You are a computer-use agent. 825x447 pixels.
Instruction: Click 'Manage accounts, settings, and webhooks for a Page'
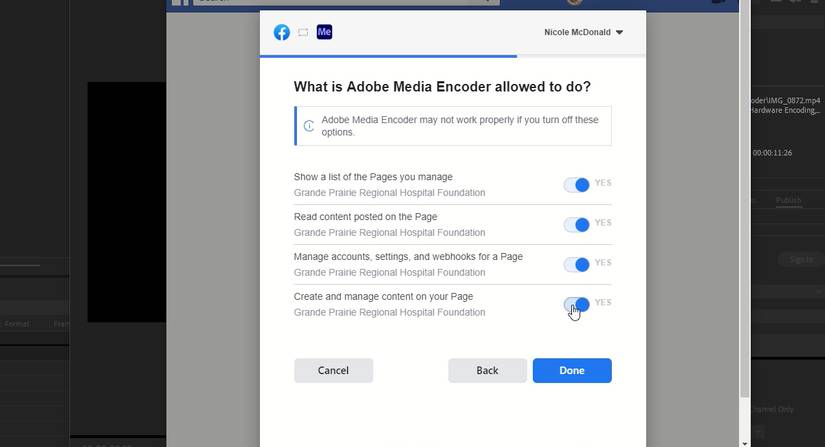(408, 257)
